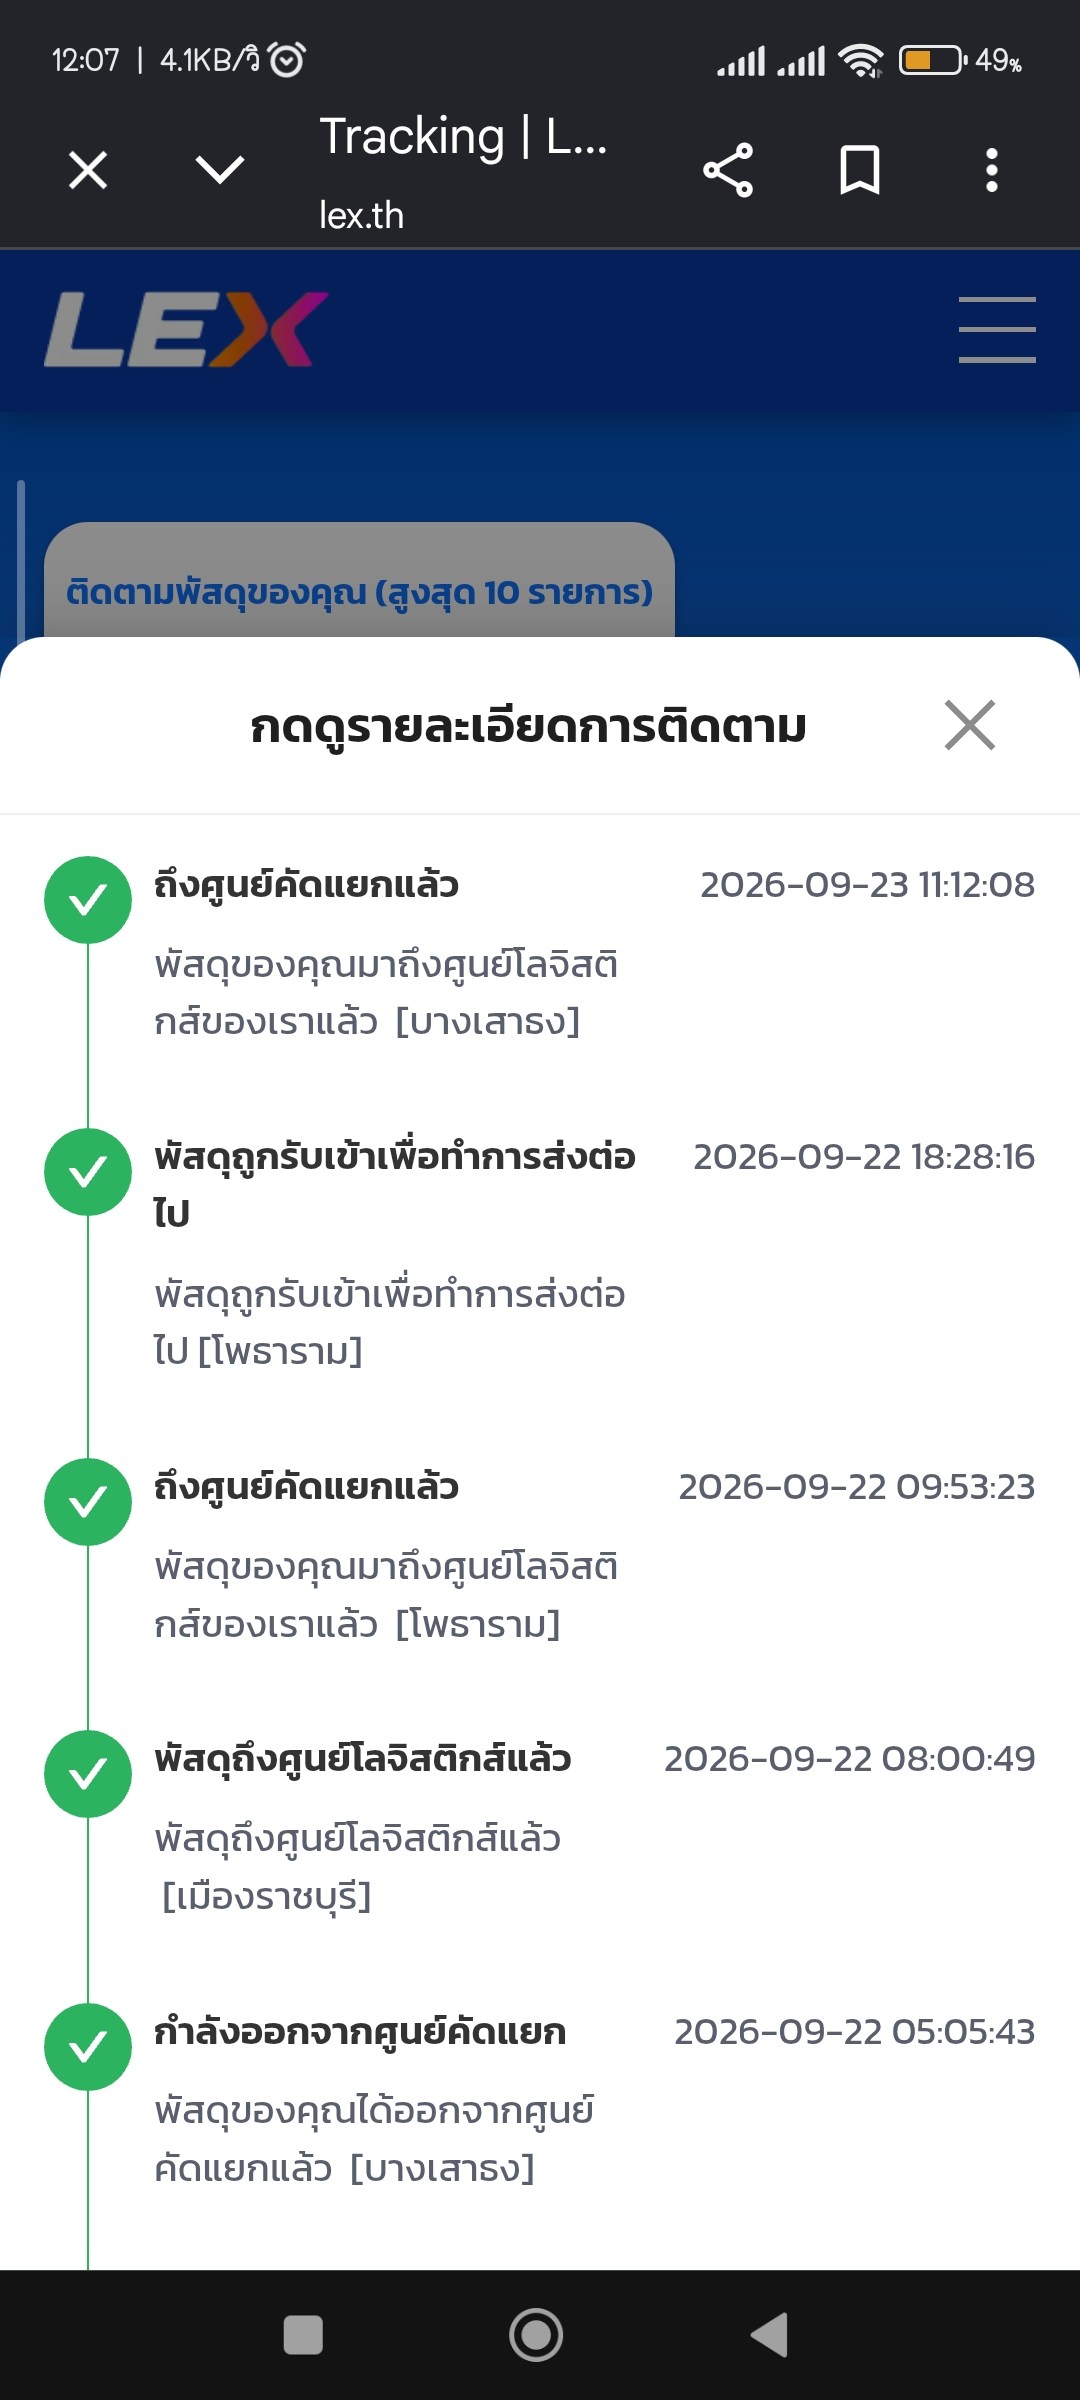This screenshot has height=2400, width=1080.
Task: Open the browser three-dot overflow menu
Action: click(992, 170)
